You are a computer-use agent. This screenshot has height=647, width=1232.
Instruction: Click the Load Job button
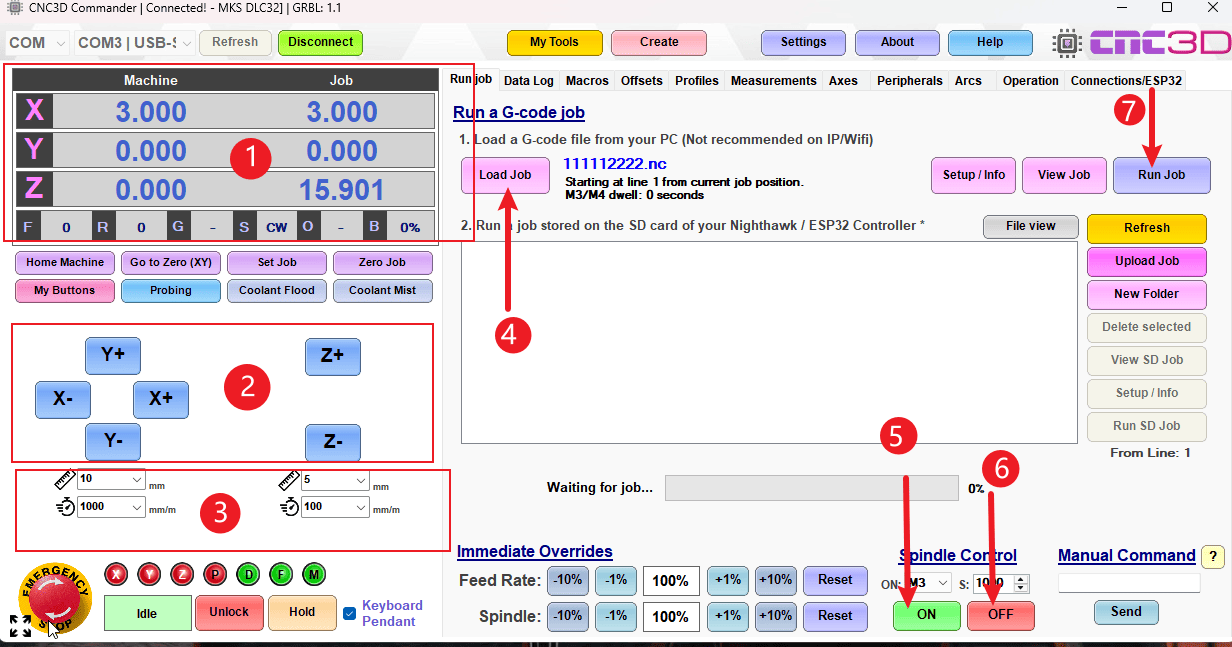[505, 175]
